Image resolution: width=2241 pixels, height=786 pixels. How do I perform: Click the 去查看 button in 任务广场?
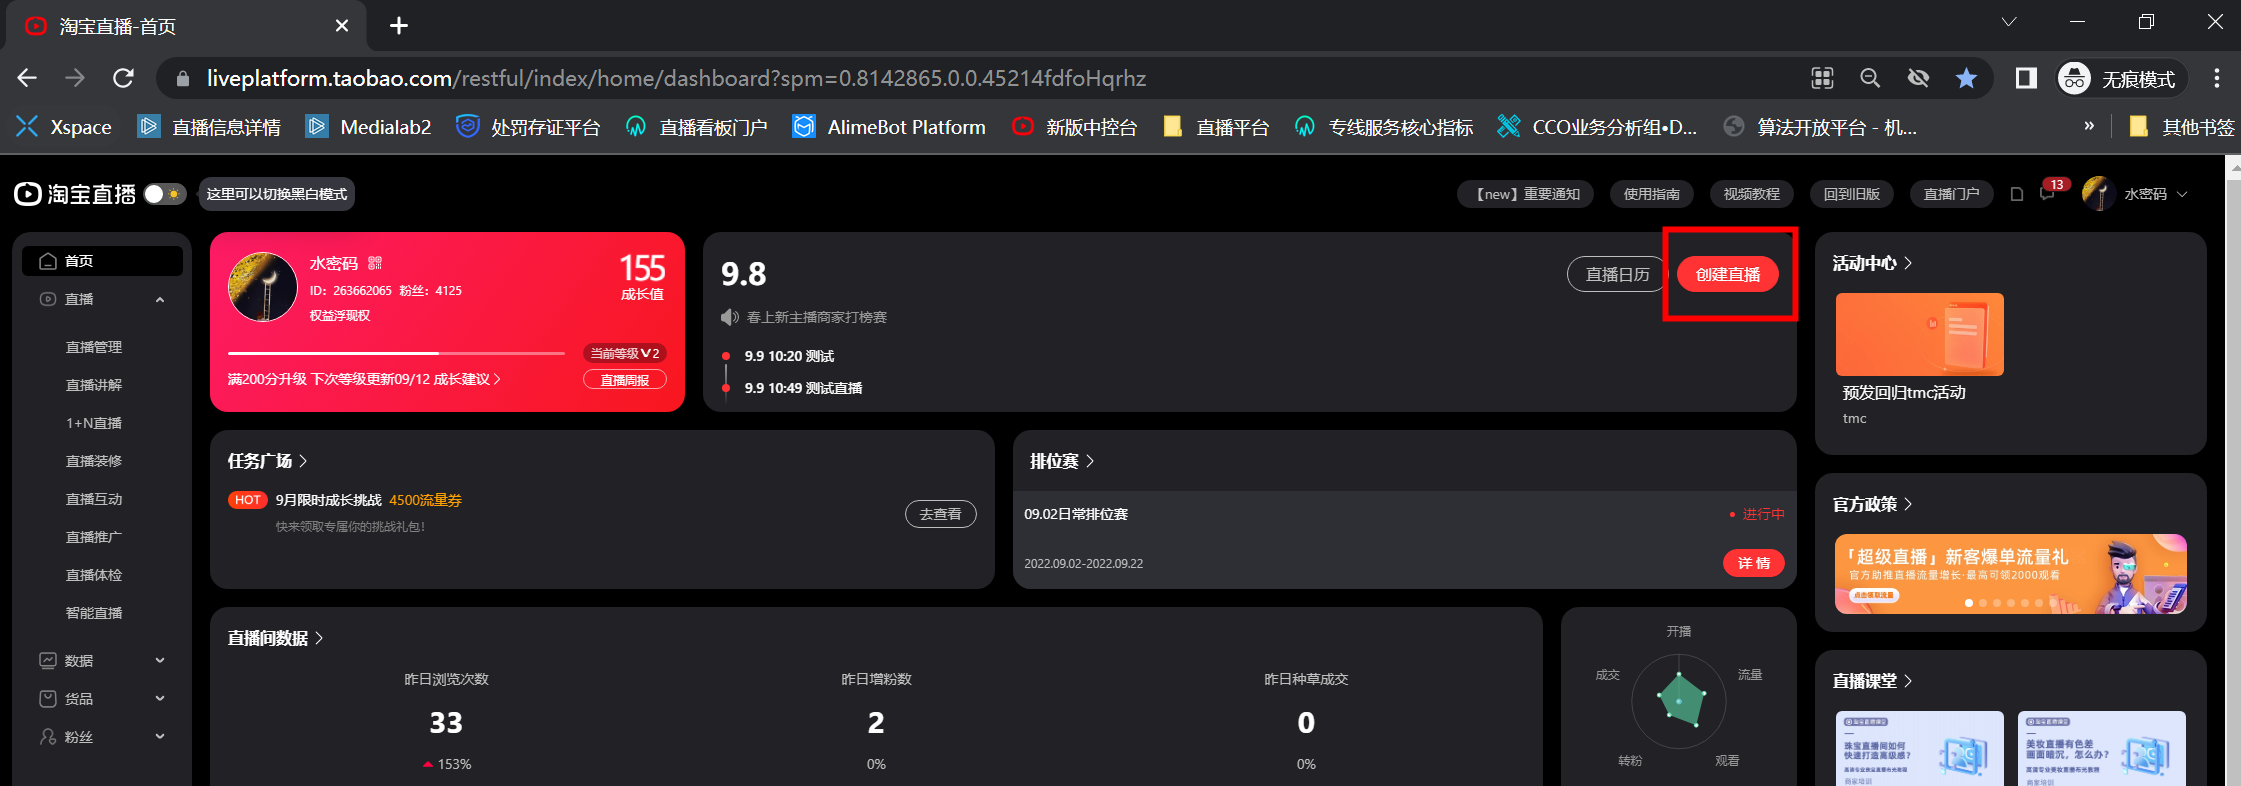pyautogui.click(x=941, y=514)
